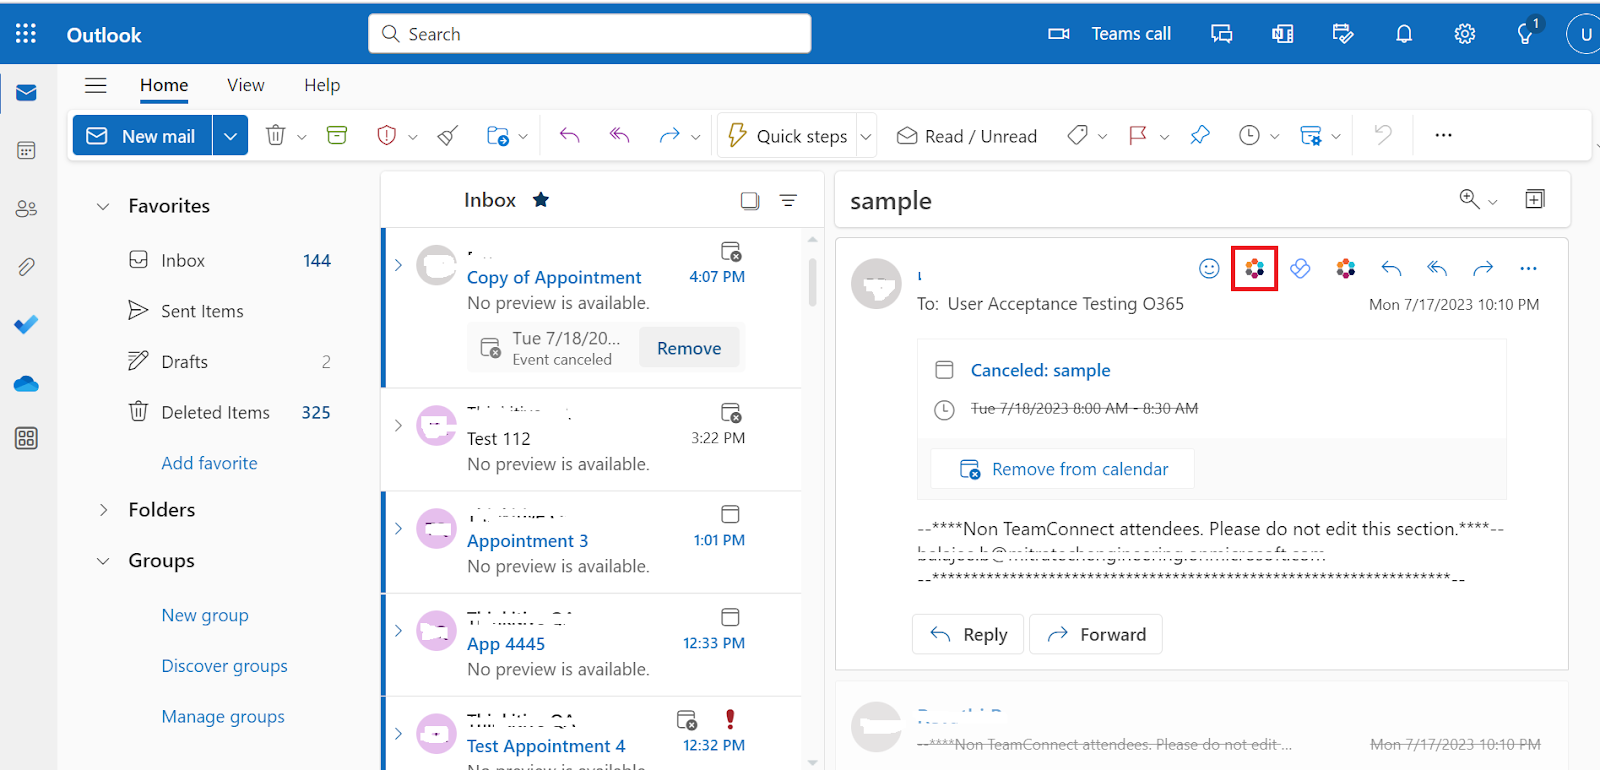Screen dimensions: 1600x770
Task: Open the Calendar icon in left rail
Action: click(26, 150)
